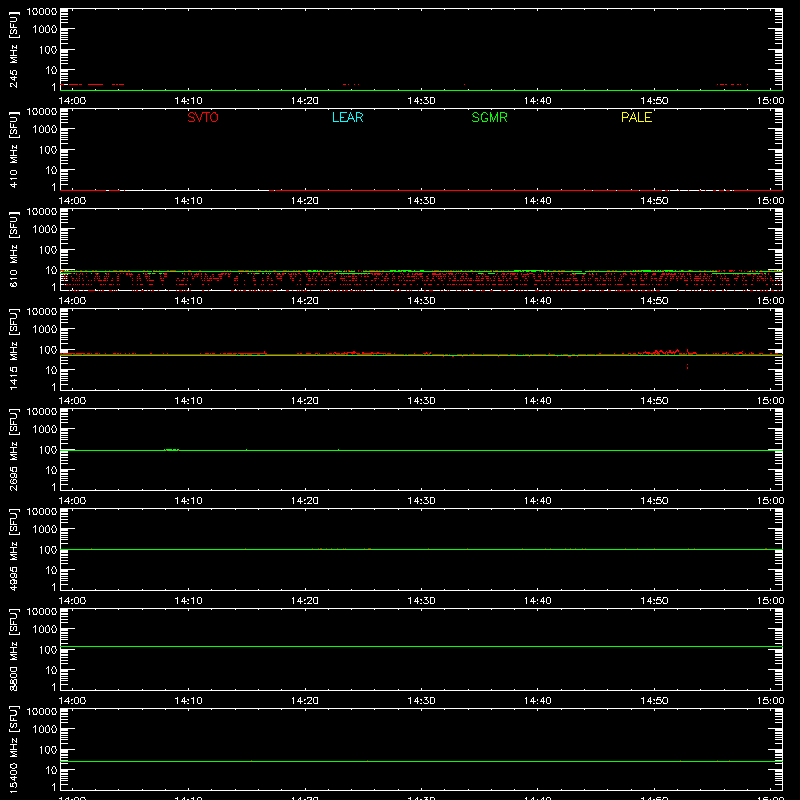Click 15:00 tick label below 4995 MHz plot

click(770, 601)
